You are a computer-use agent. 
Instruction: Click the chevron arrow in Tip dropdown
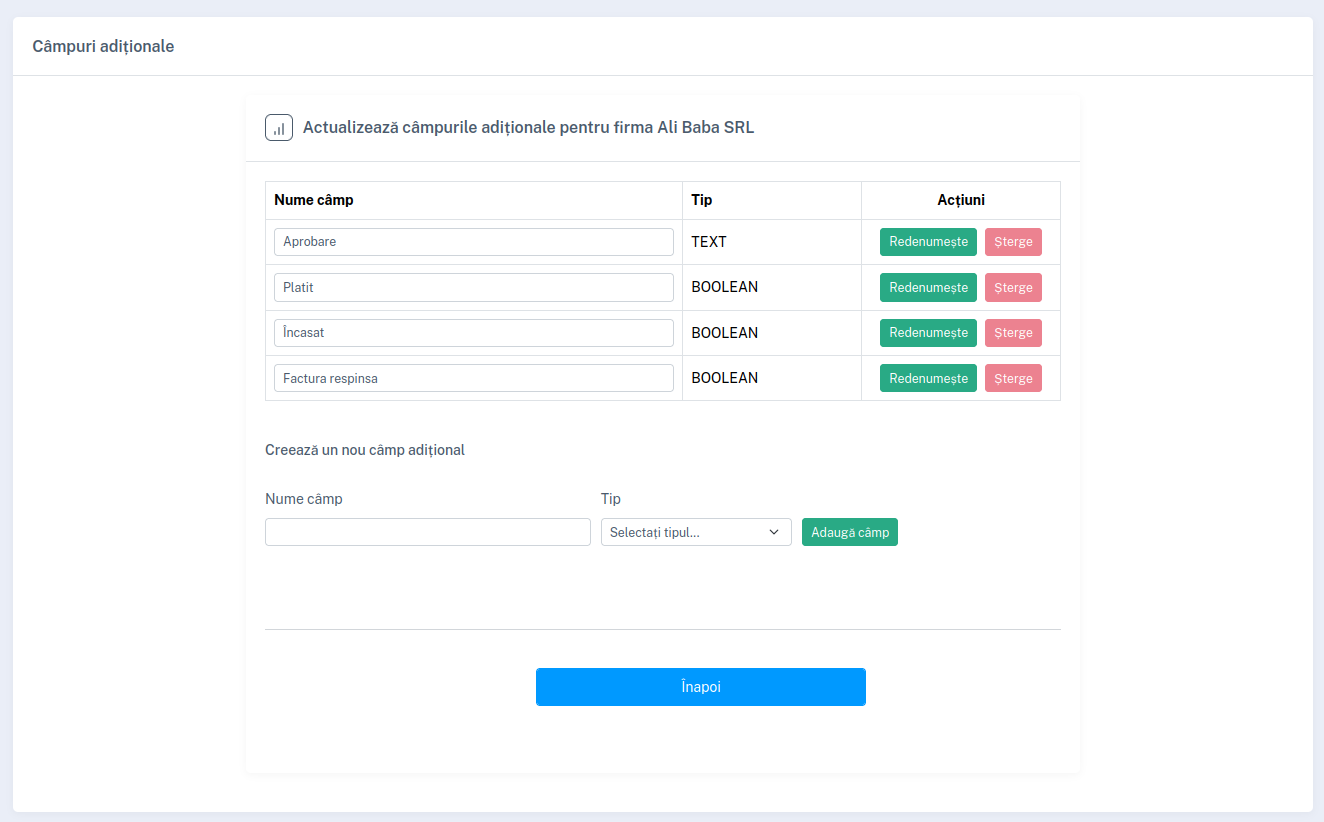pyautogui.click(x=773, y=532)
